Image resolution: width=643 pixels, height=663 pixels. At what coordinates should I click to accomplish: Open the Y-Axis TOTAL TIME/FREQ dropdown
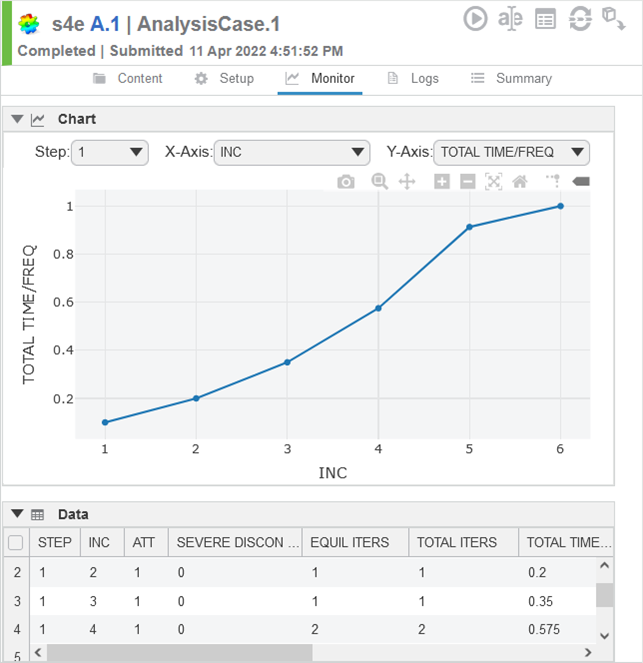click(511, 152)
